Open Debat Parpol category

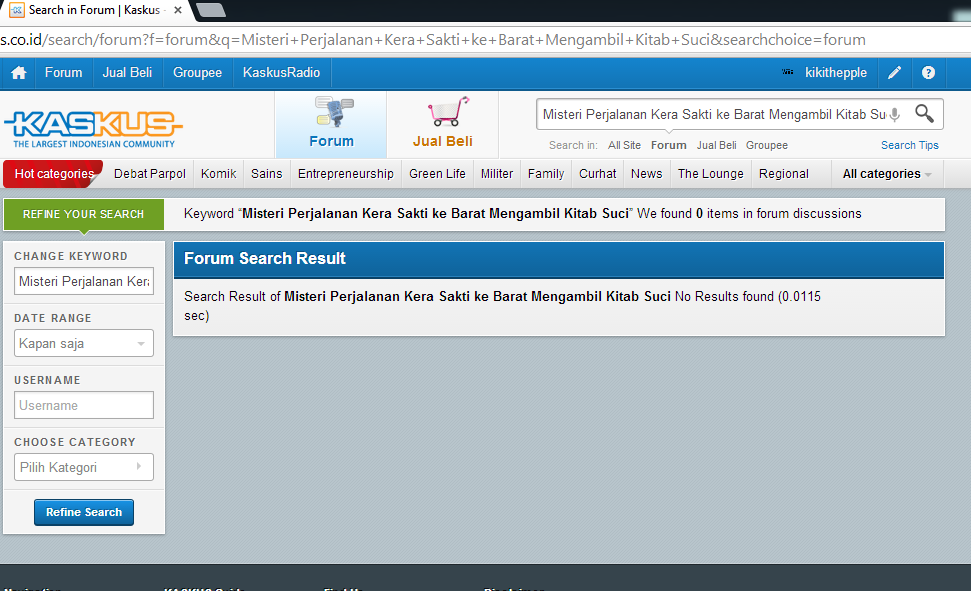pyautogui.click(x=150, y=173)
